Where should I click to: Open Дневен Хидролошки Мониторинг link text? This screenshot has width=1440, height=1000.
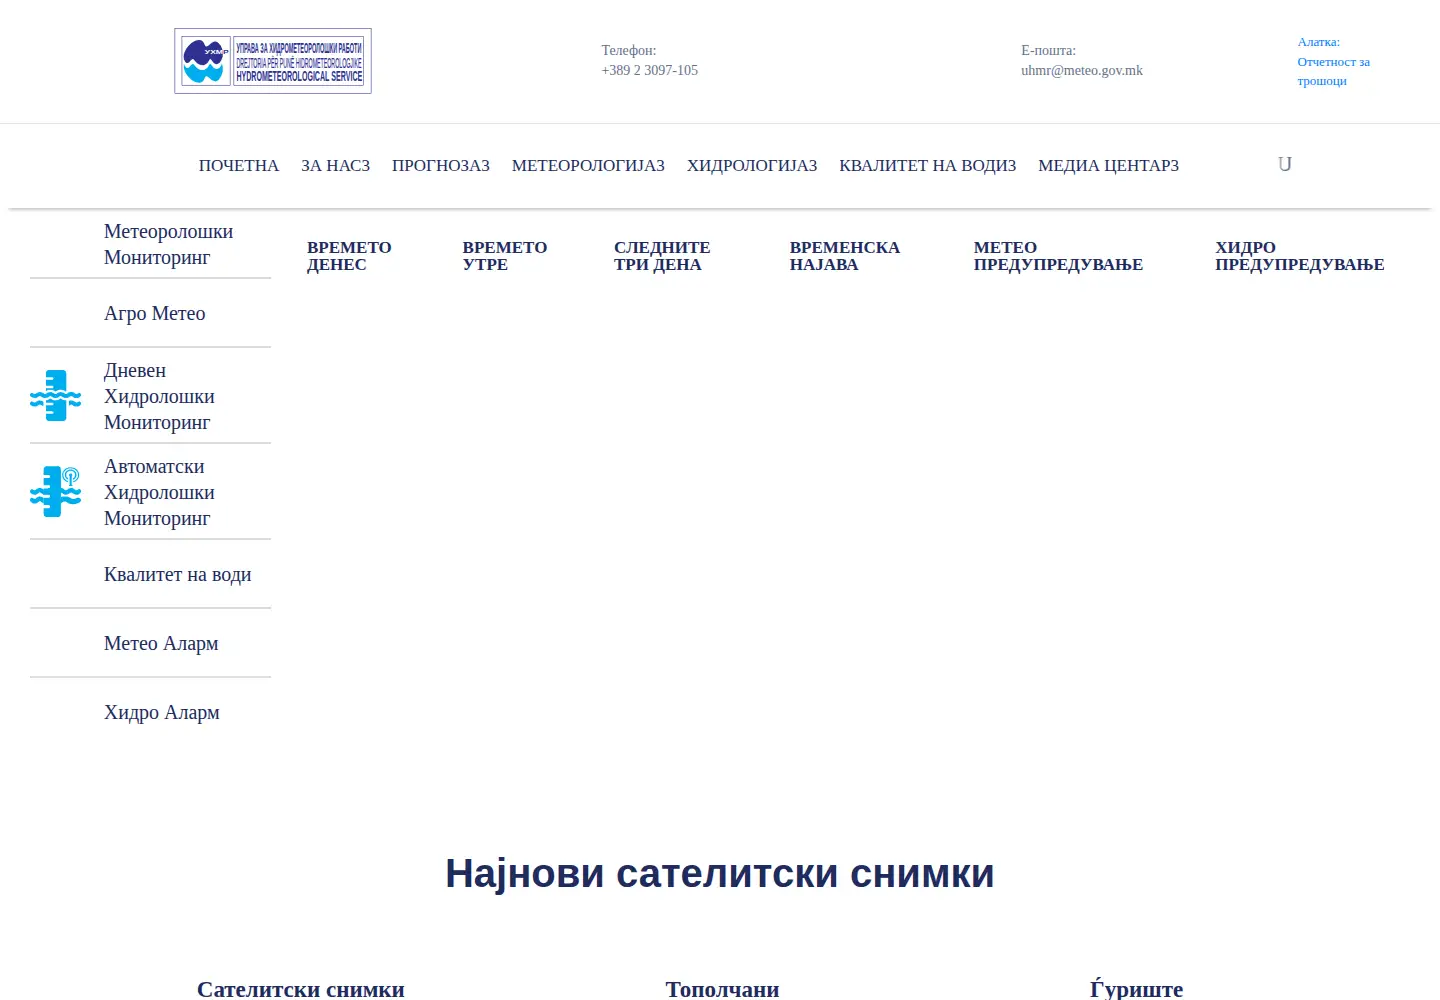tap(159, 396)
